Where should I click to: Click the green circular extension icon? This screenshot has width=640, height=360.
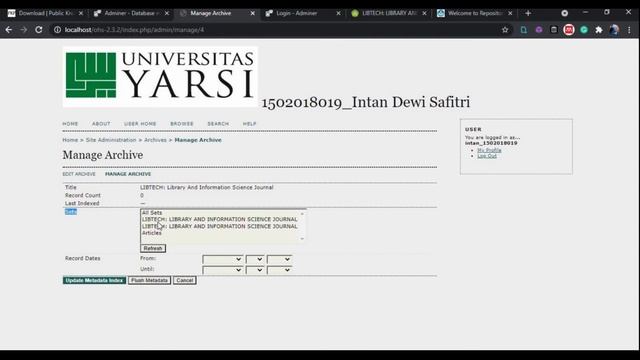(584, 30)
